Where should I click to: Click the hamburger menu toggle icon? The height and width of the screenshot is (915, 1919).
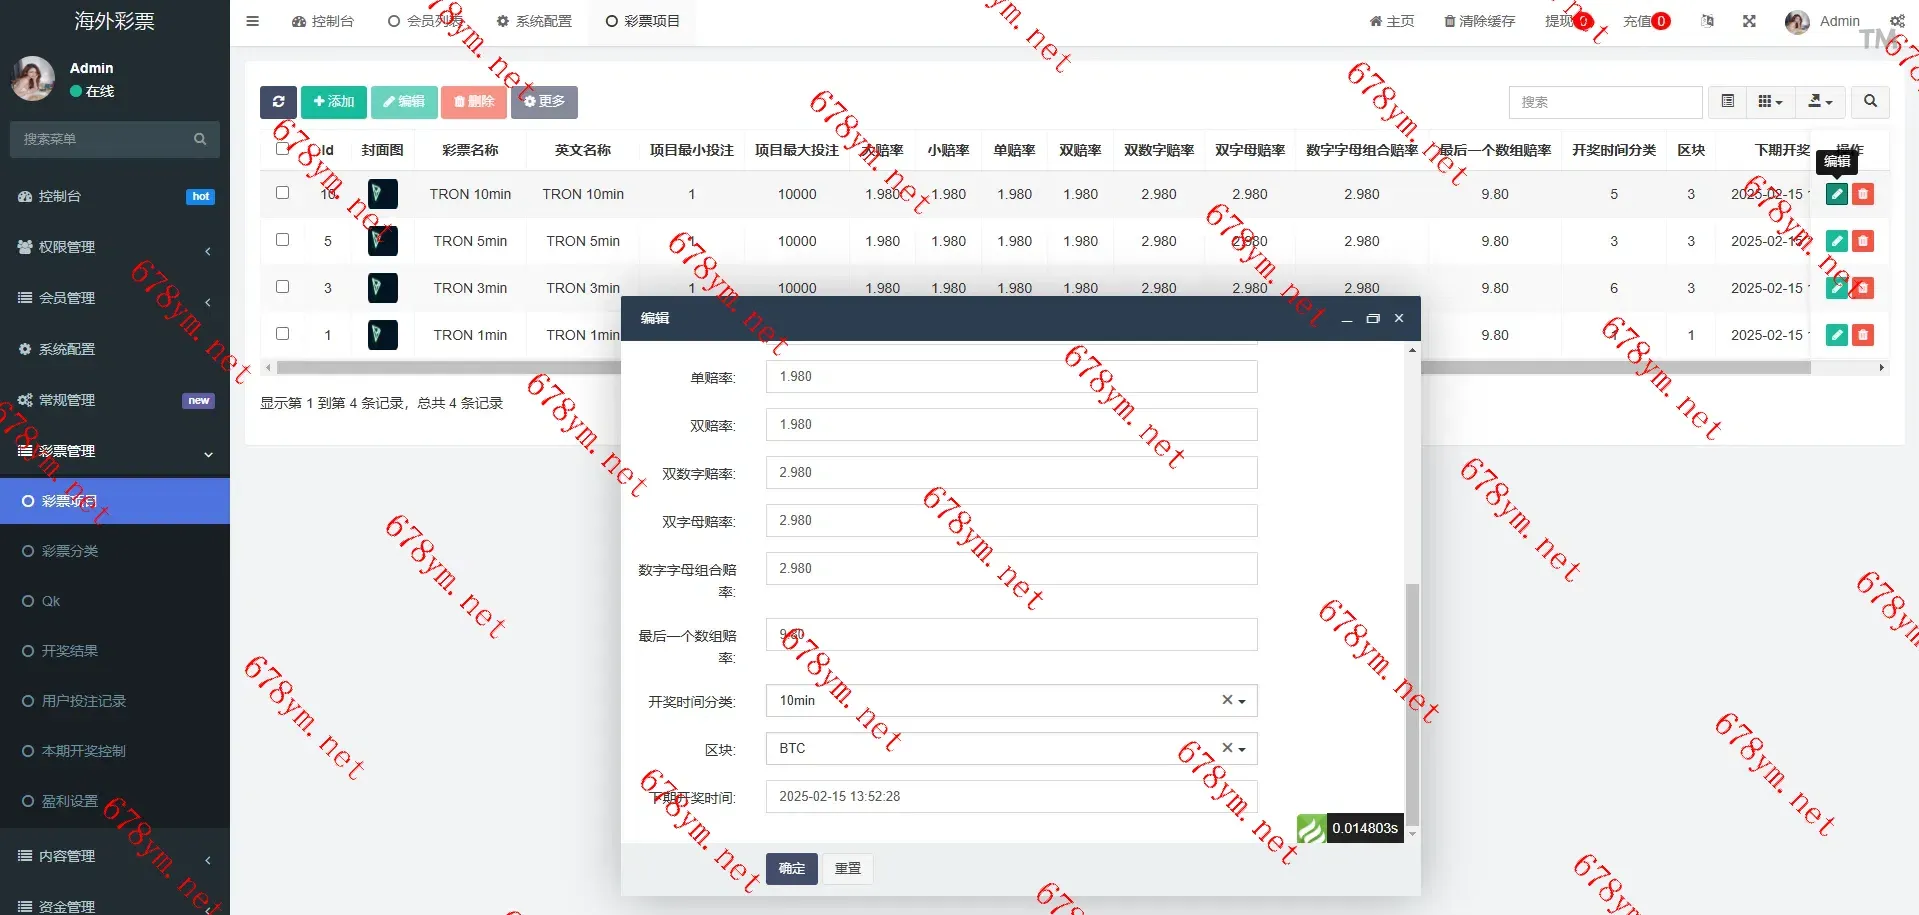pos(253,21)
